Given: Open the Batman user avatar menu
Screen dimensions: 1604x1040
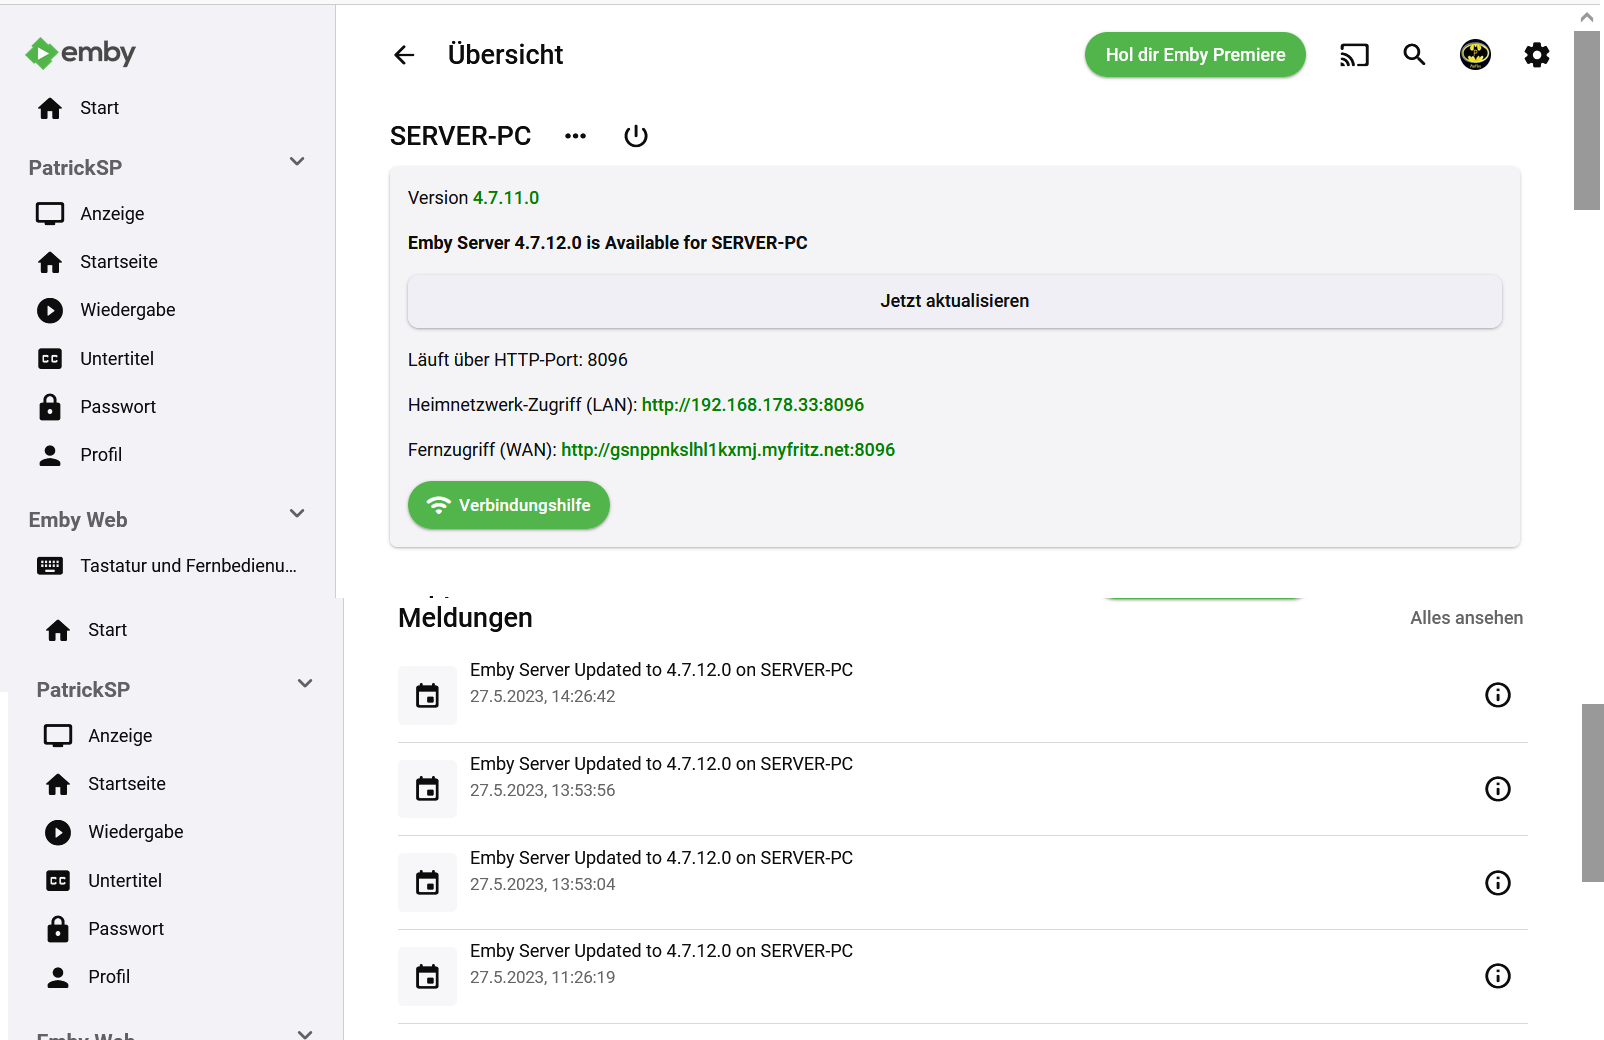Looking at the screenshot, I should coord(1476,55).
